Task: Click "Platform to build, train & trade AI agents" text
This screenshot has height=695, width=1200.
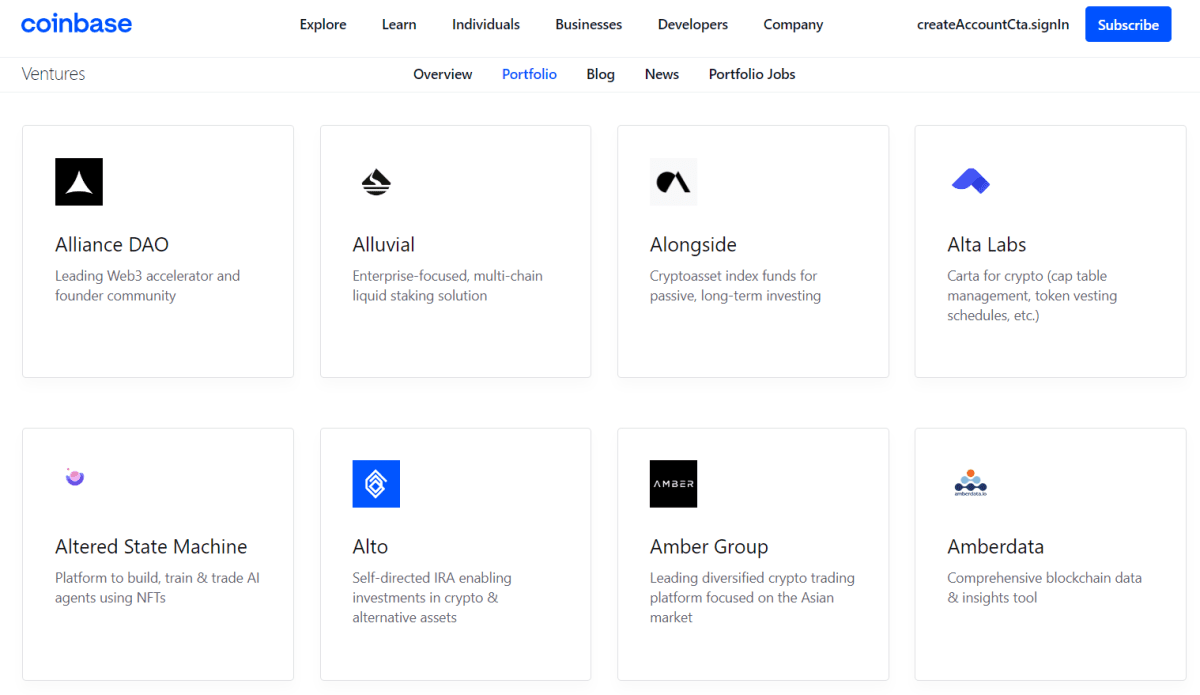Action: coord(157,588)
